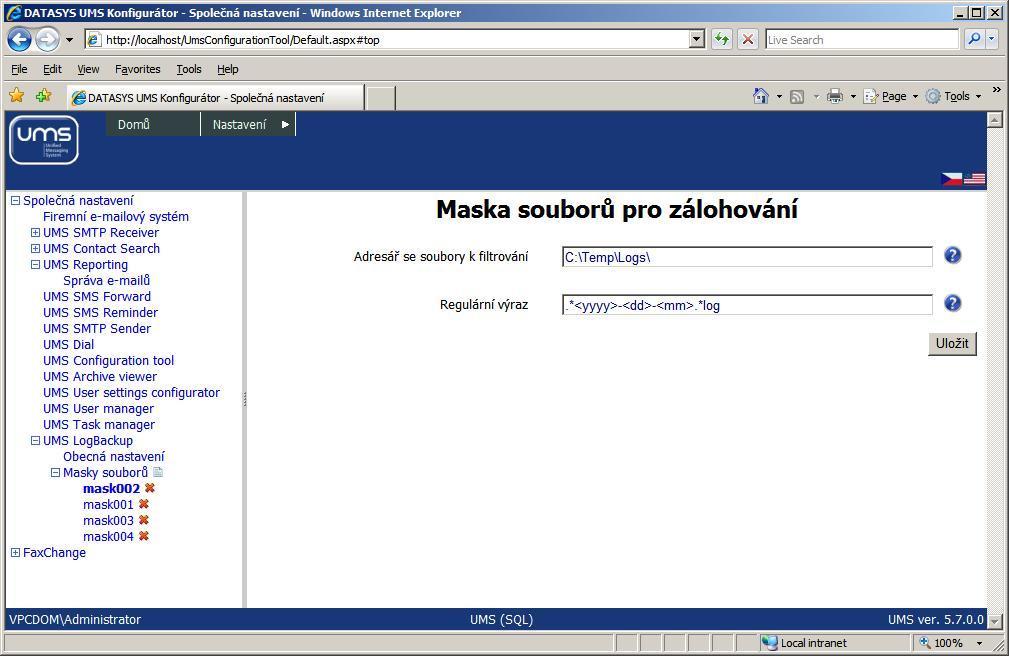Open the Favorites menu

click(138, 69)
